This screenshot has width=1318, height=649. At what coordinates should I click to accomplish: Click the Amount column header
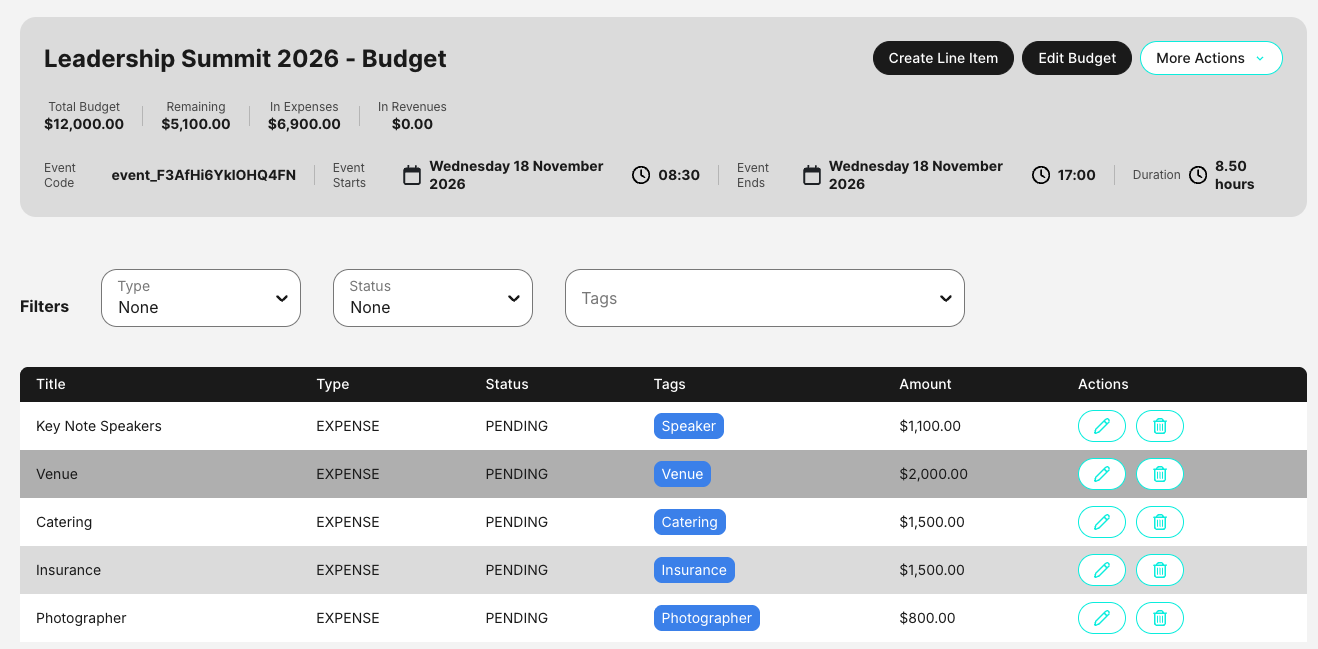click(926, 384)
